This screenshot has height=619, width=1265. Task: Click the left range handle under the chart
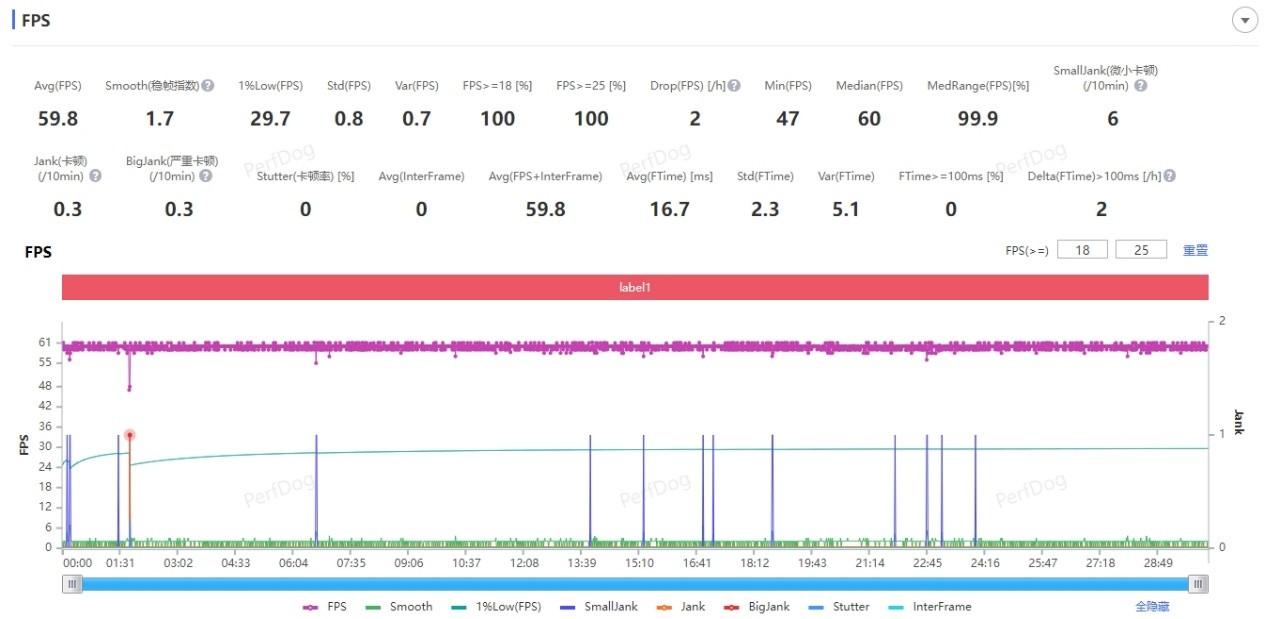coord(72,584)
